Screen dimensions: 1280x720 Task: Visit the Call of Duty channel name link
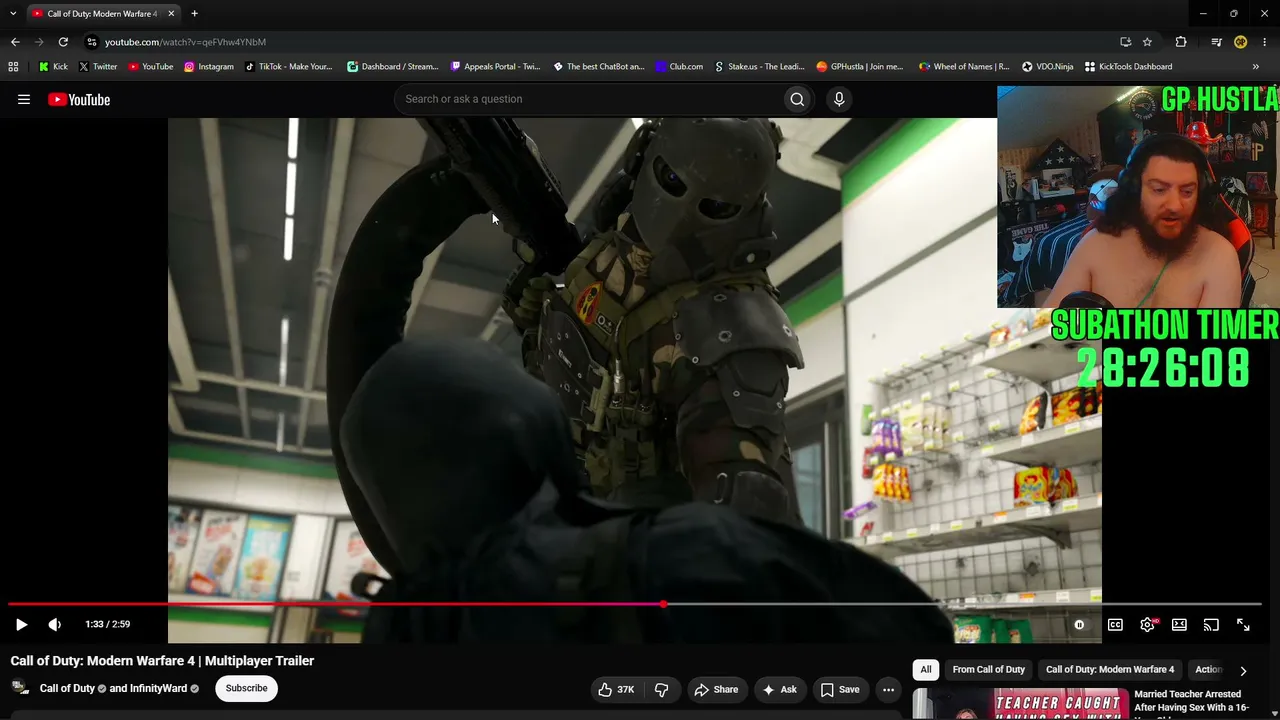67,689
